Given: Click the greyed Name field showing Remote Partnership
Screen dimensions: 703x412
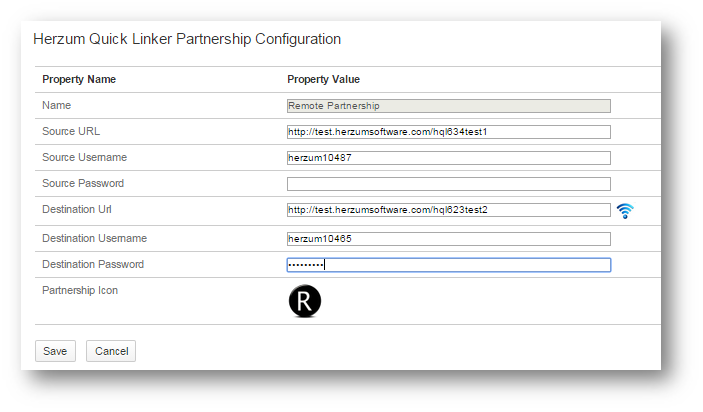Looking at the screenshot, I should tap(448, 105).
